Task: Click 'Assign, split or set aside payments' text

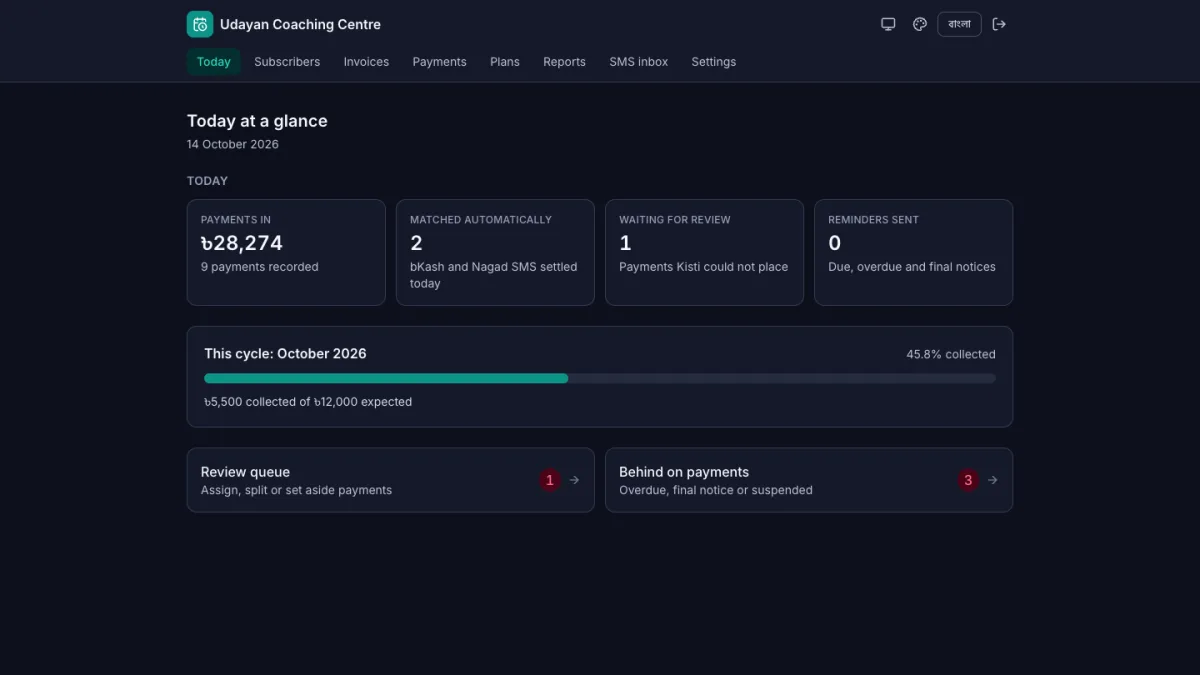Action: [296, 490]
